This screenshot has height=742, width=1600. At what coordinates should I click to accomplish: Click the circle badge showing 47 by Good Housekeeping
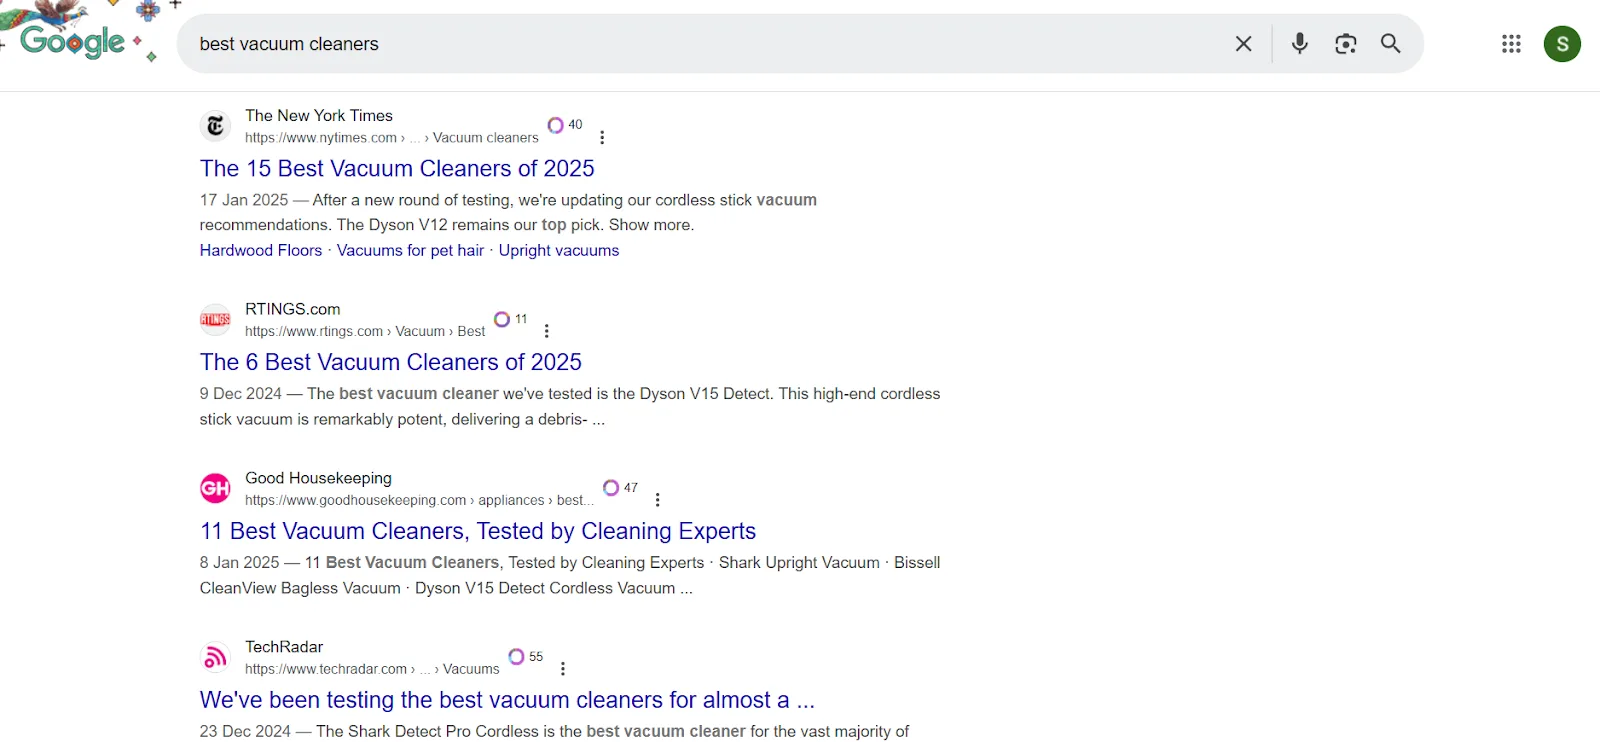(x=620, y=488)
